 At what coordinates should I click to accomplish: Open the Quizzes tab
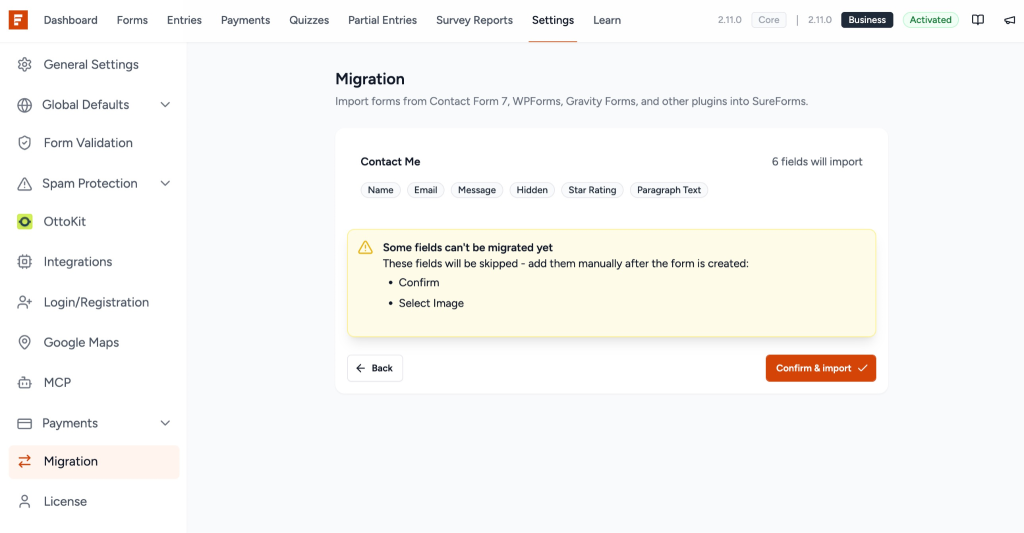coord(309,20)
